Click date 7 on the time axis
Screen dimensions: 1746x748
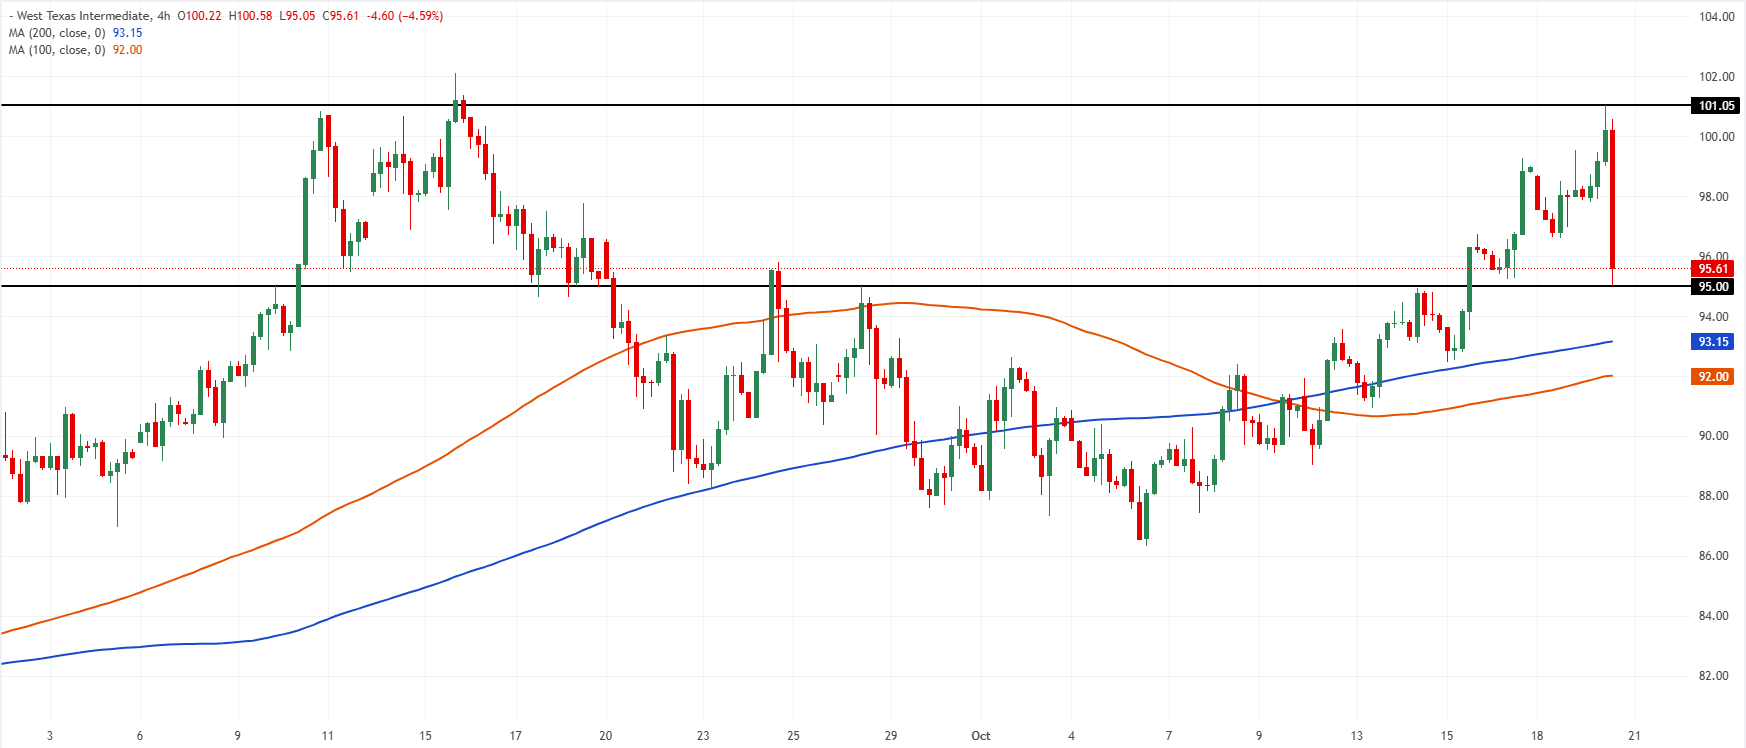point(1169,736)
